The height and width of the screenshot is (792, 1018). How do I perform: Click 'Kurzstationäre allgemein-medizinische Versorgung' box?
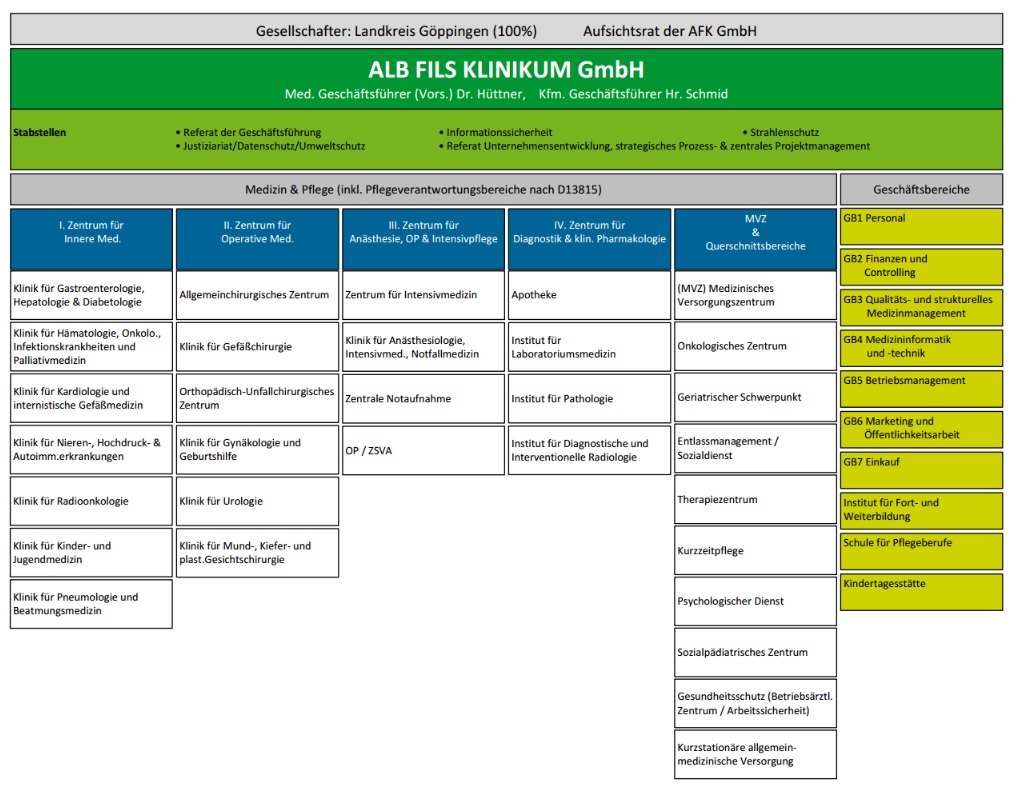[756, 754]
